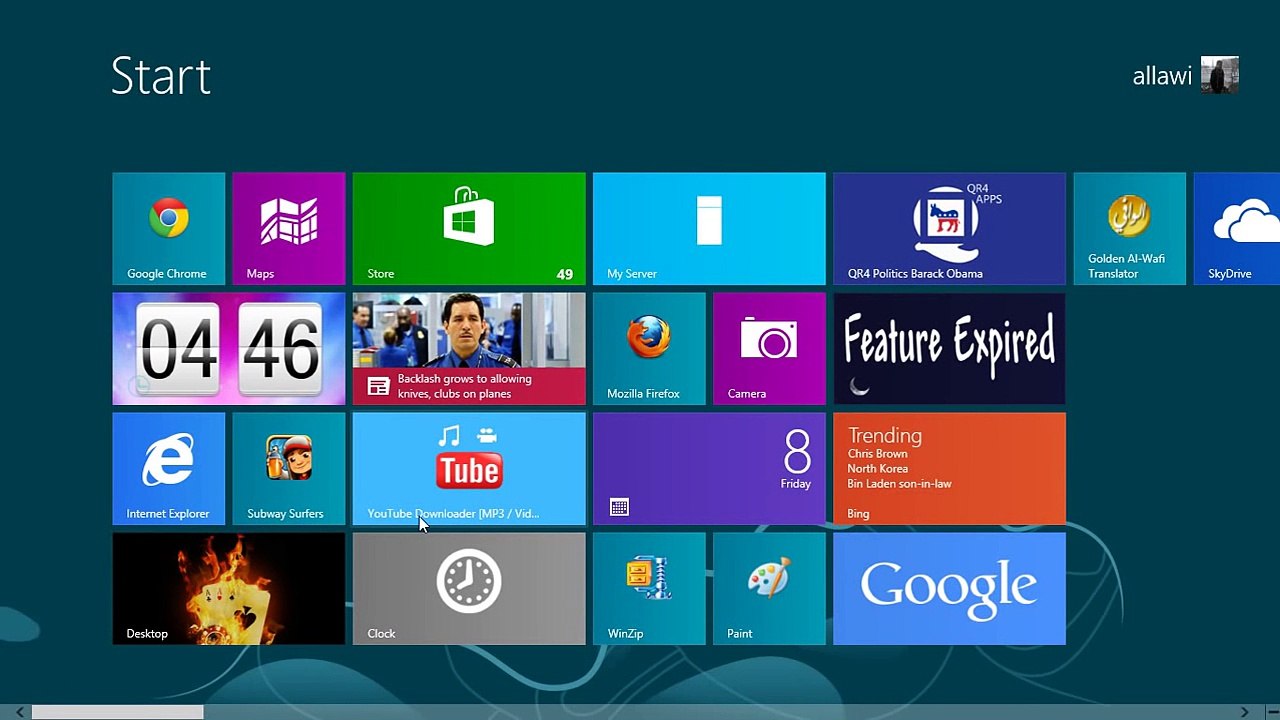Click the user account picture
Image resolution: width=1280 pixels, height=720 pixels.
1220,75
